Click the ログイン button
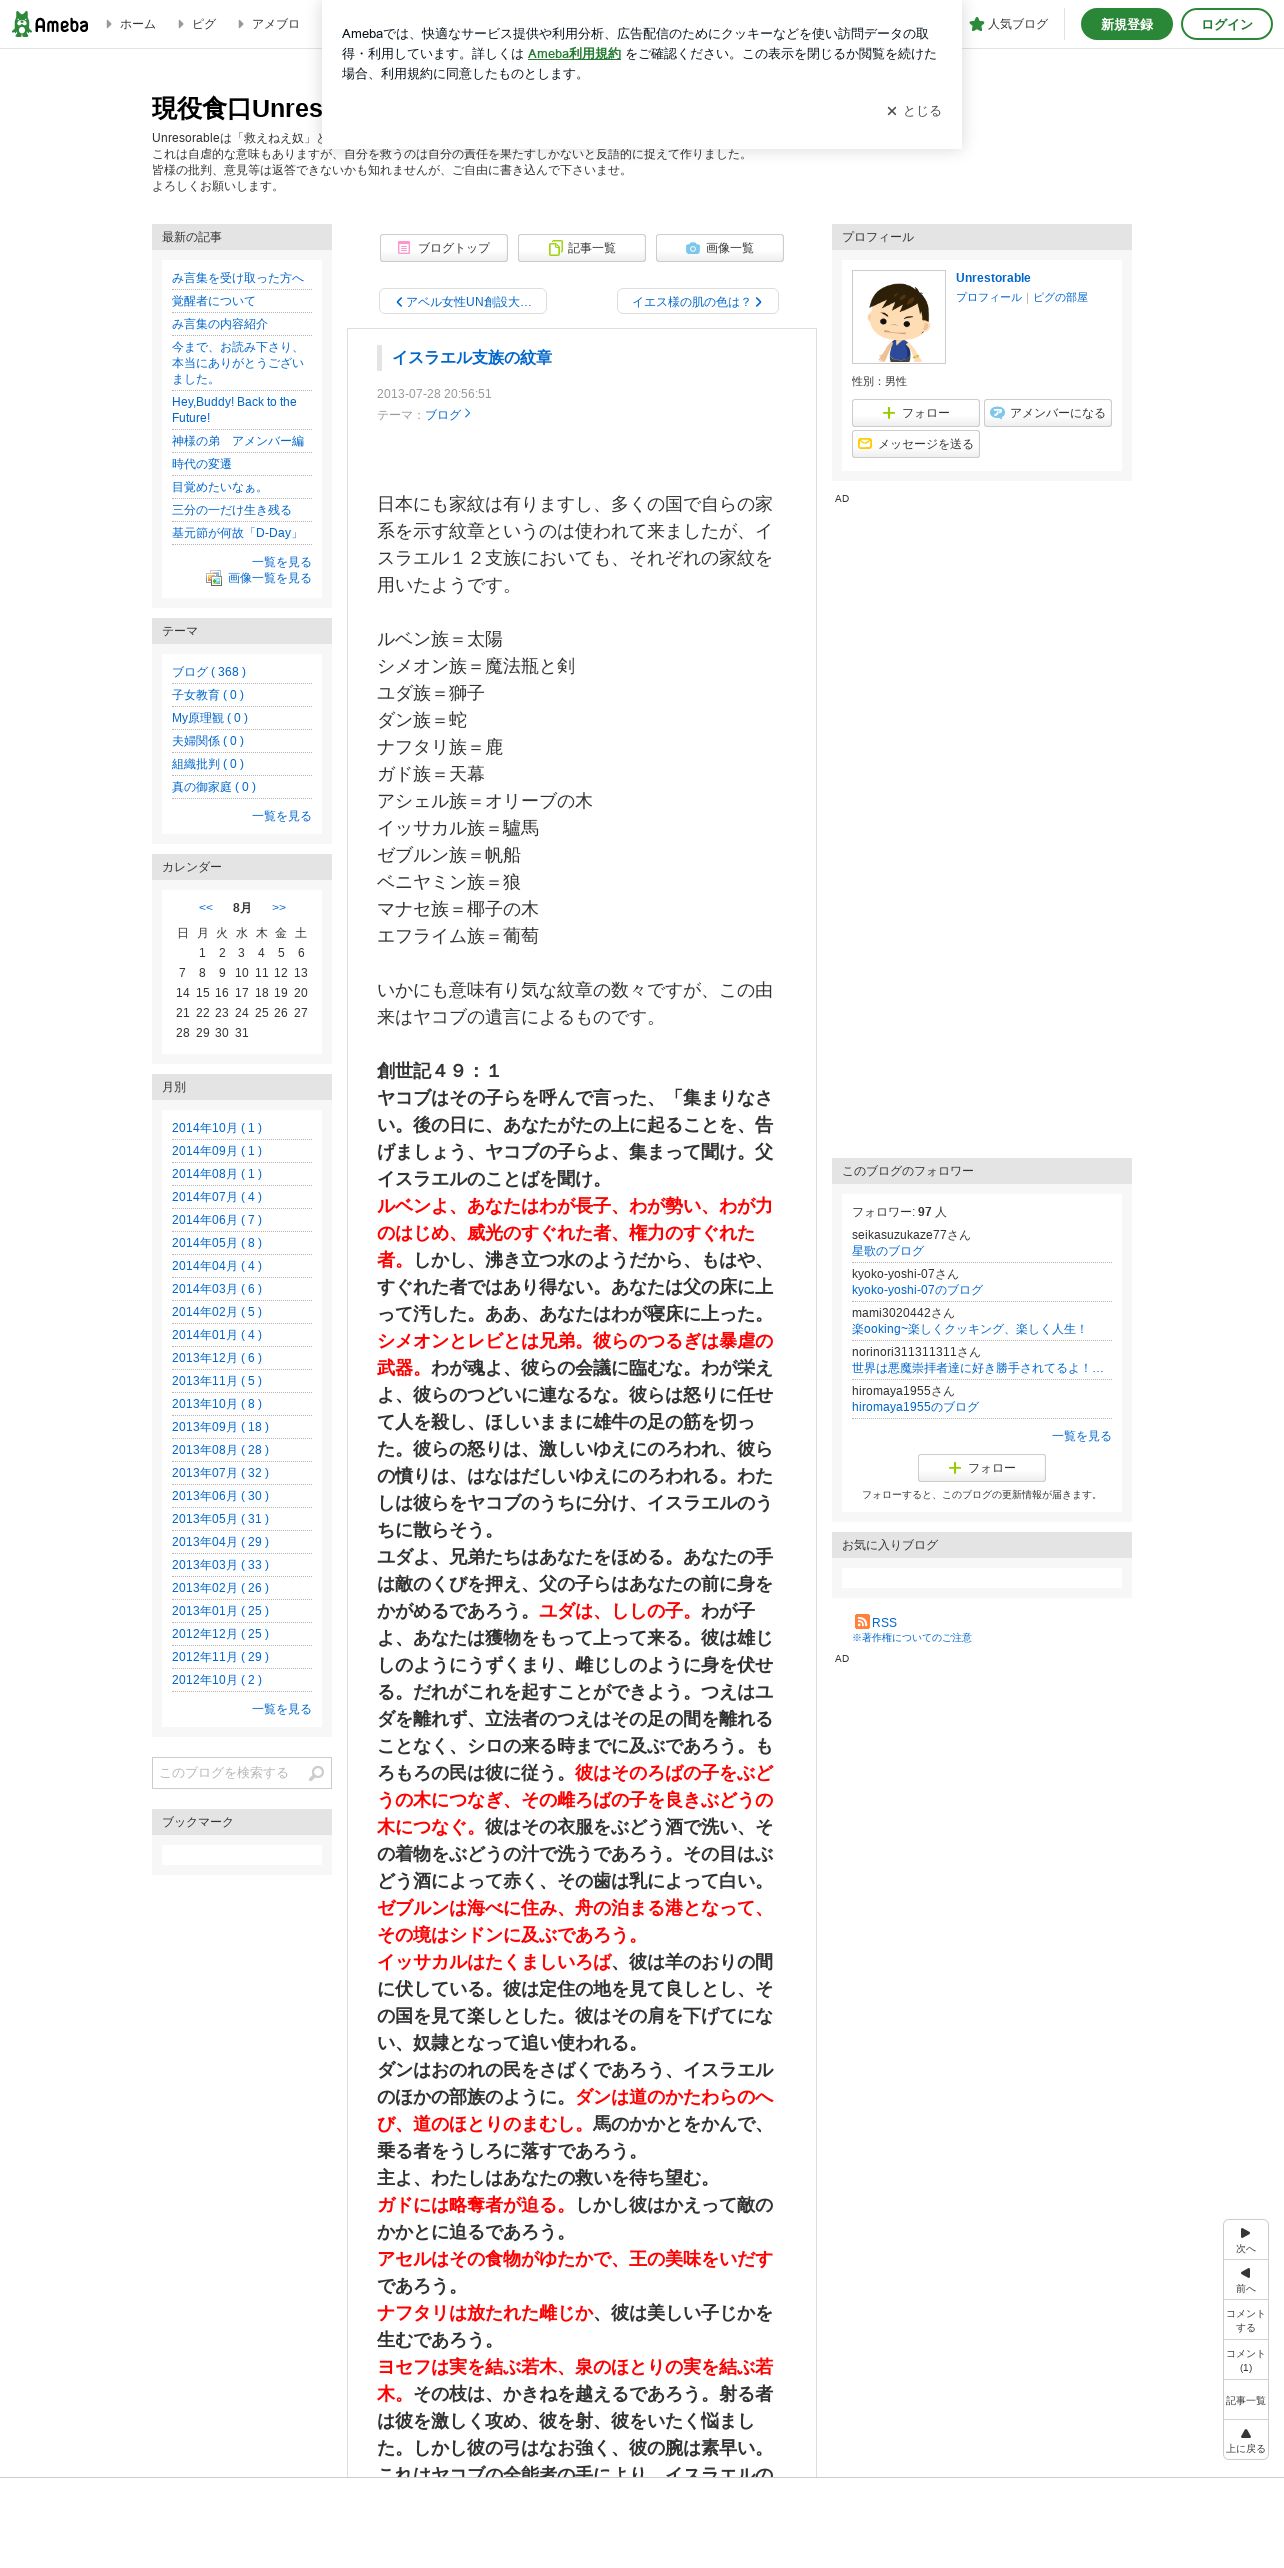This screenshot has width=1284, height=2568. (1226, 24)
